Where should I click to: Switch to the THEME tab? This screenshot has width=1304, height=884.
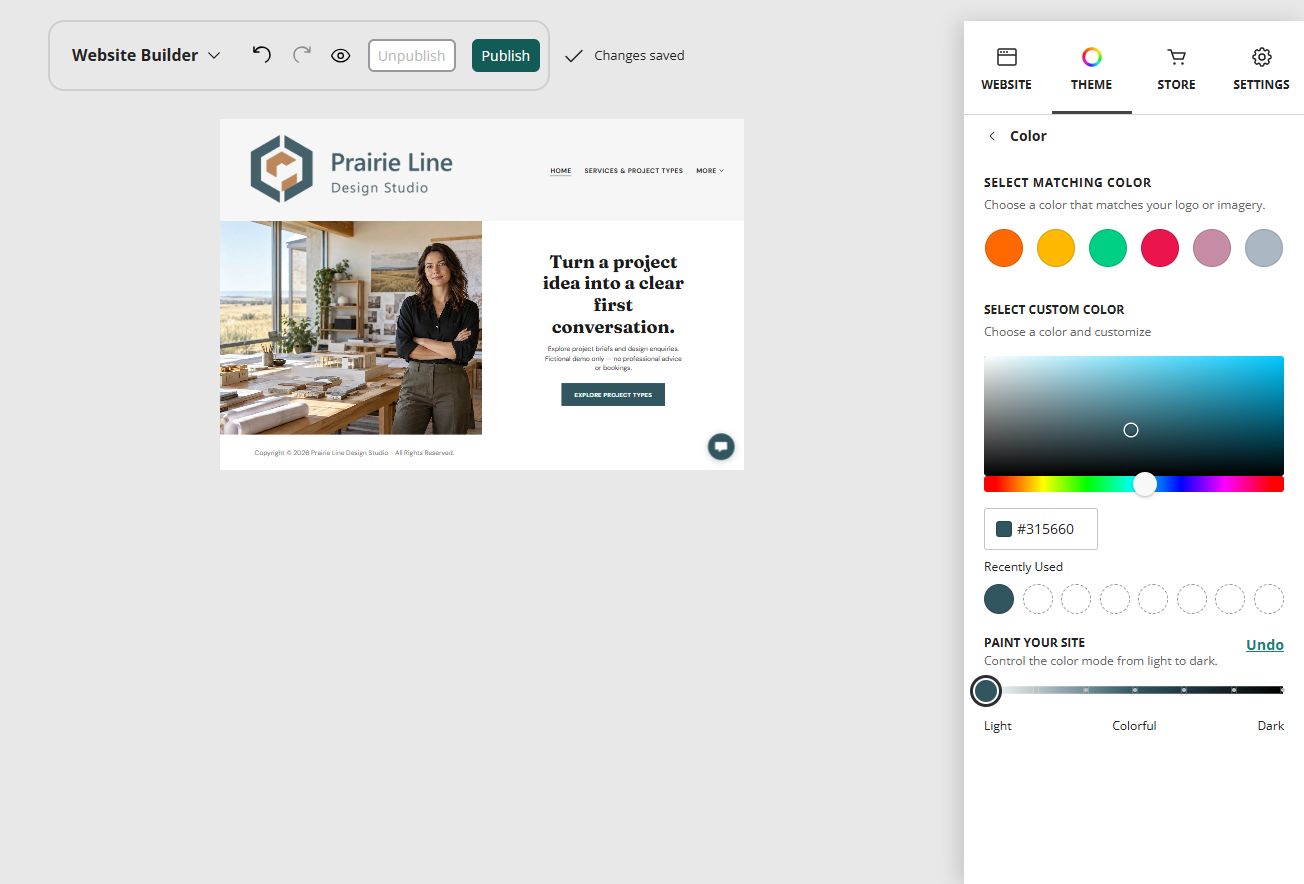tap(1092, 69)
